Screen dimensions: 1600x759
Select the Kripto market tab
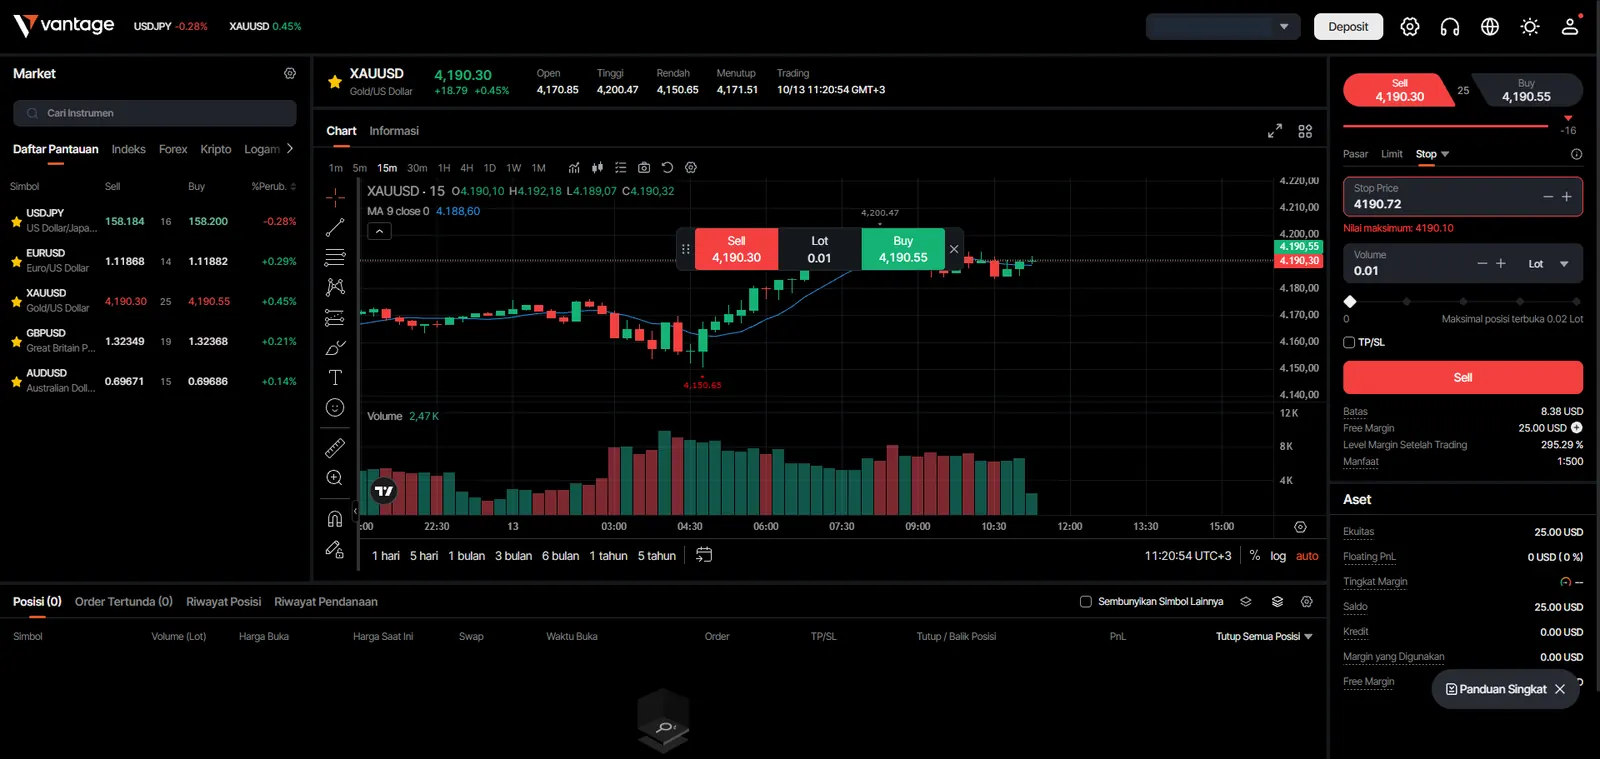(216, 149)
